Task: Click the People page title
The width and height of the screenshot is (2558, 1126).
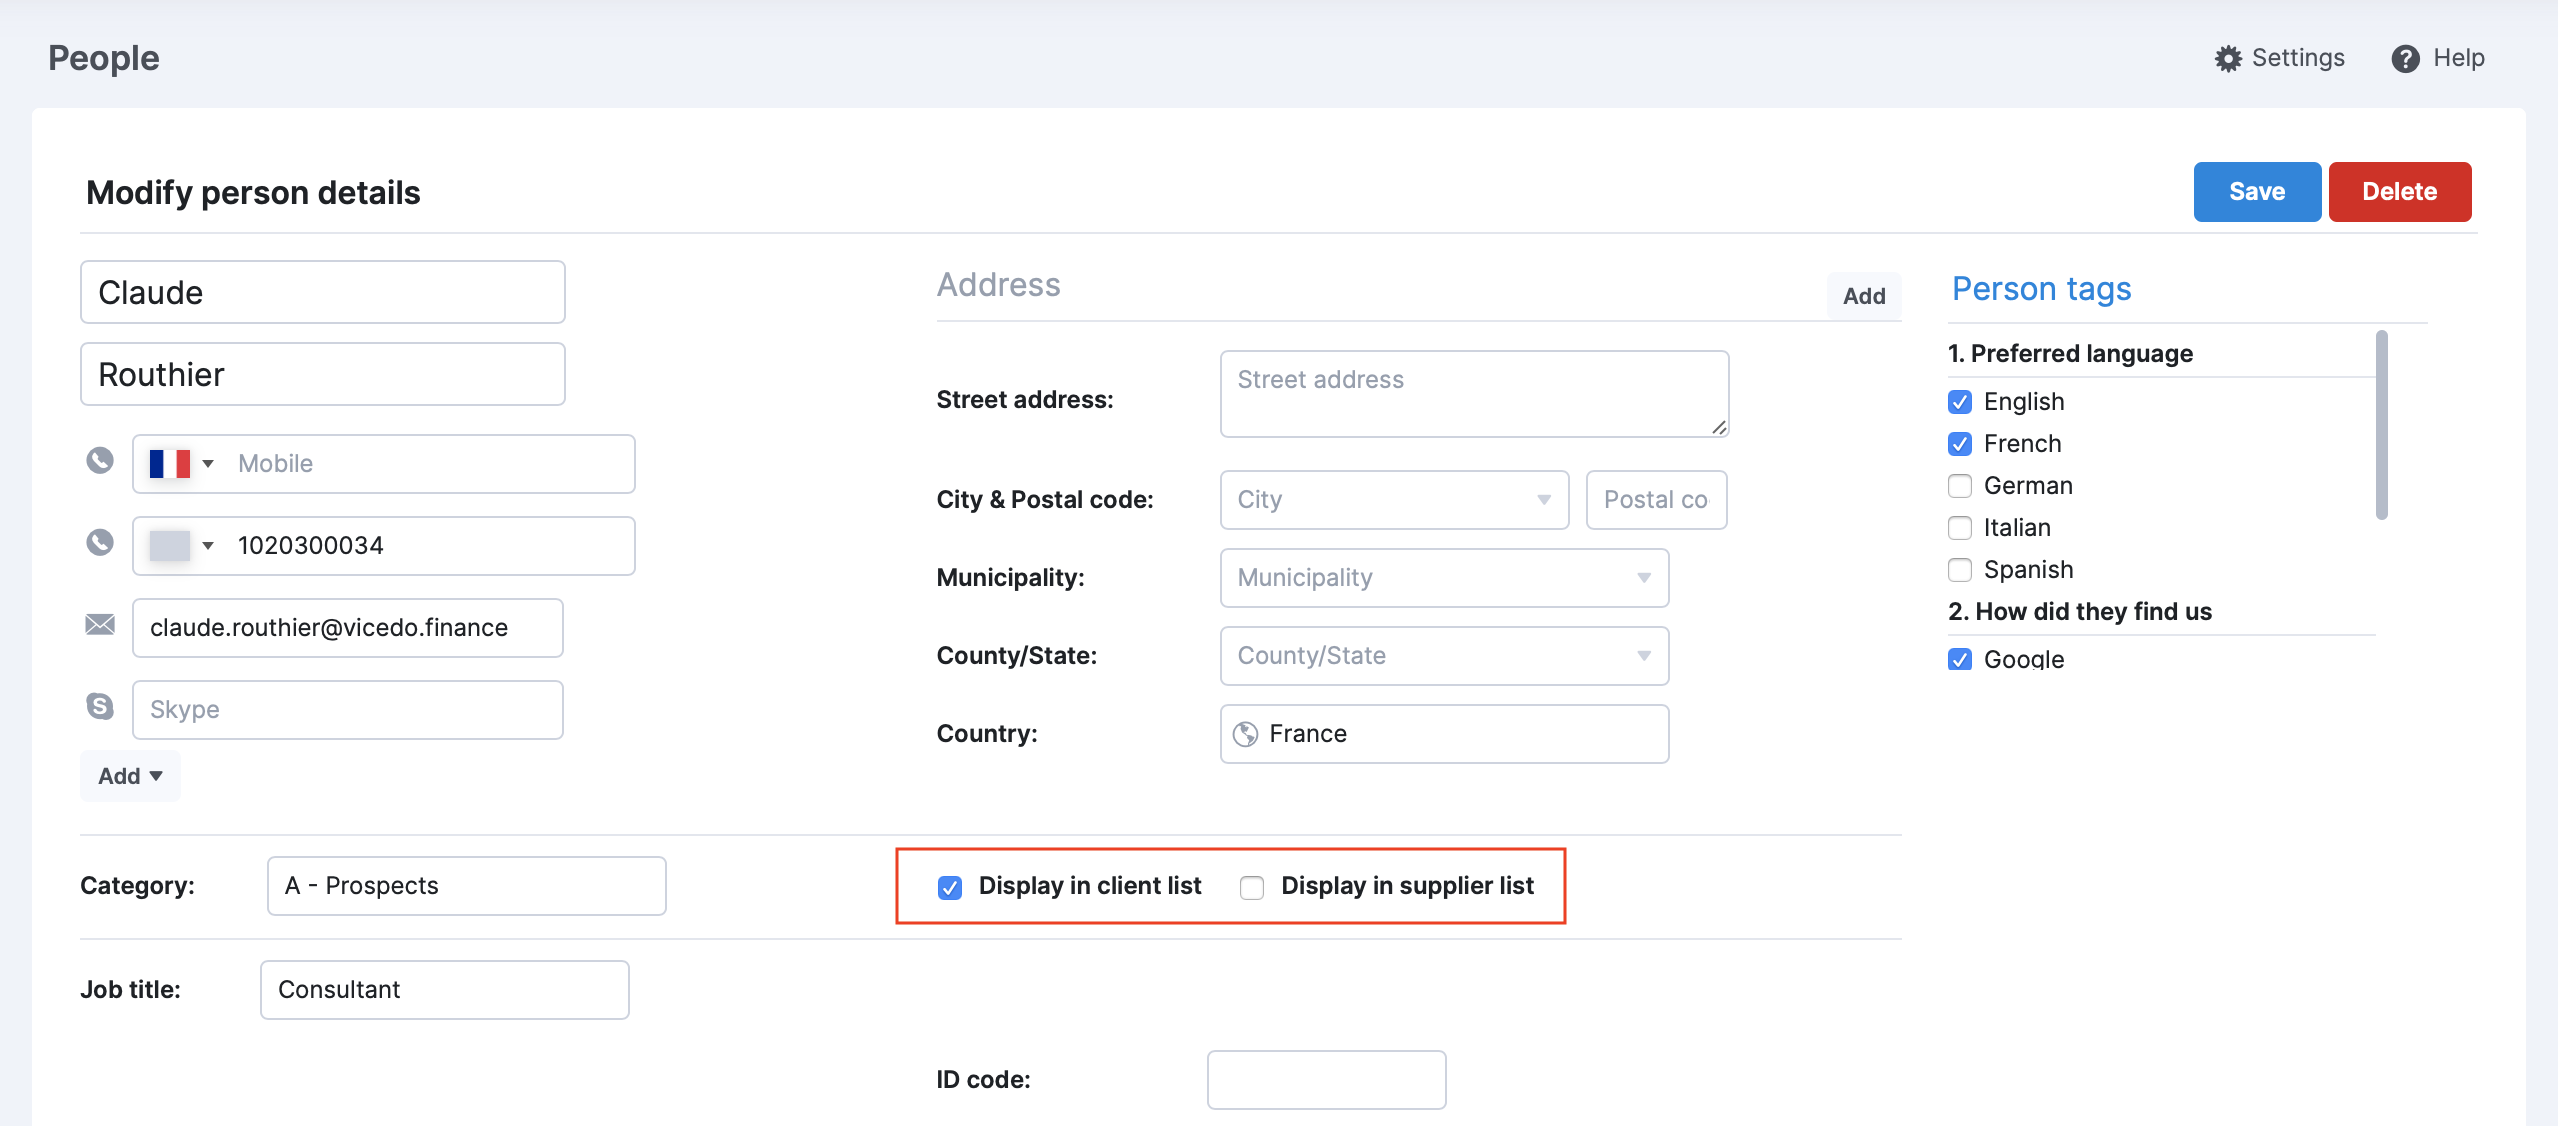Action: pos(104,58)
